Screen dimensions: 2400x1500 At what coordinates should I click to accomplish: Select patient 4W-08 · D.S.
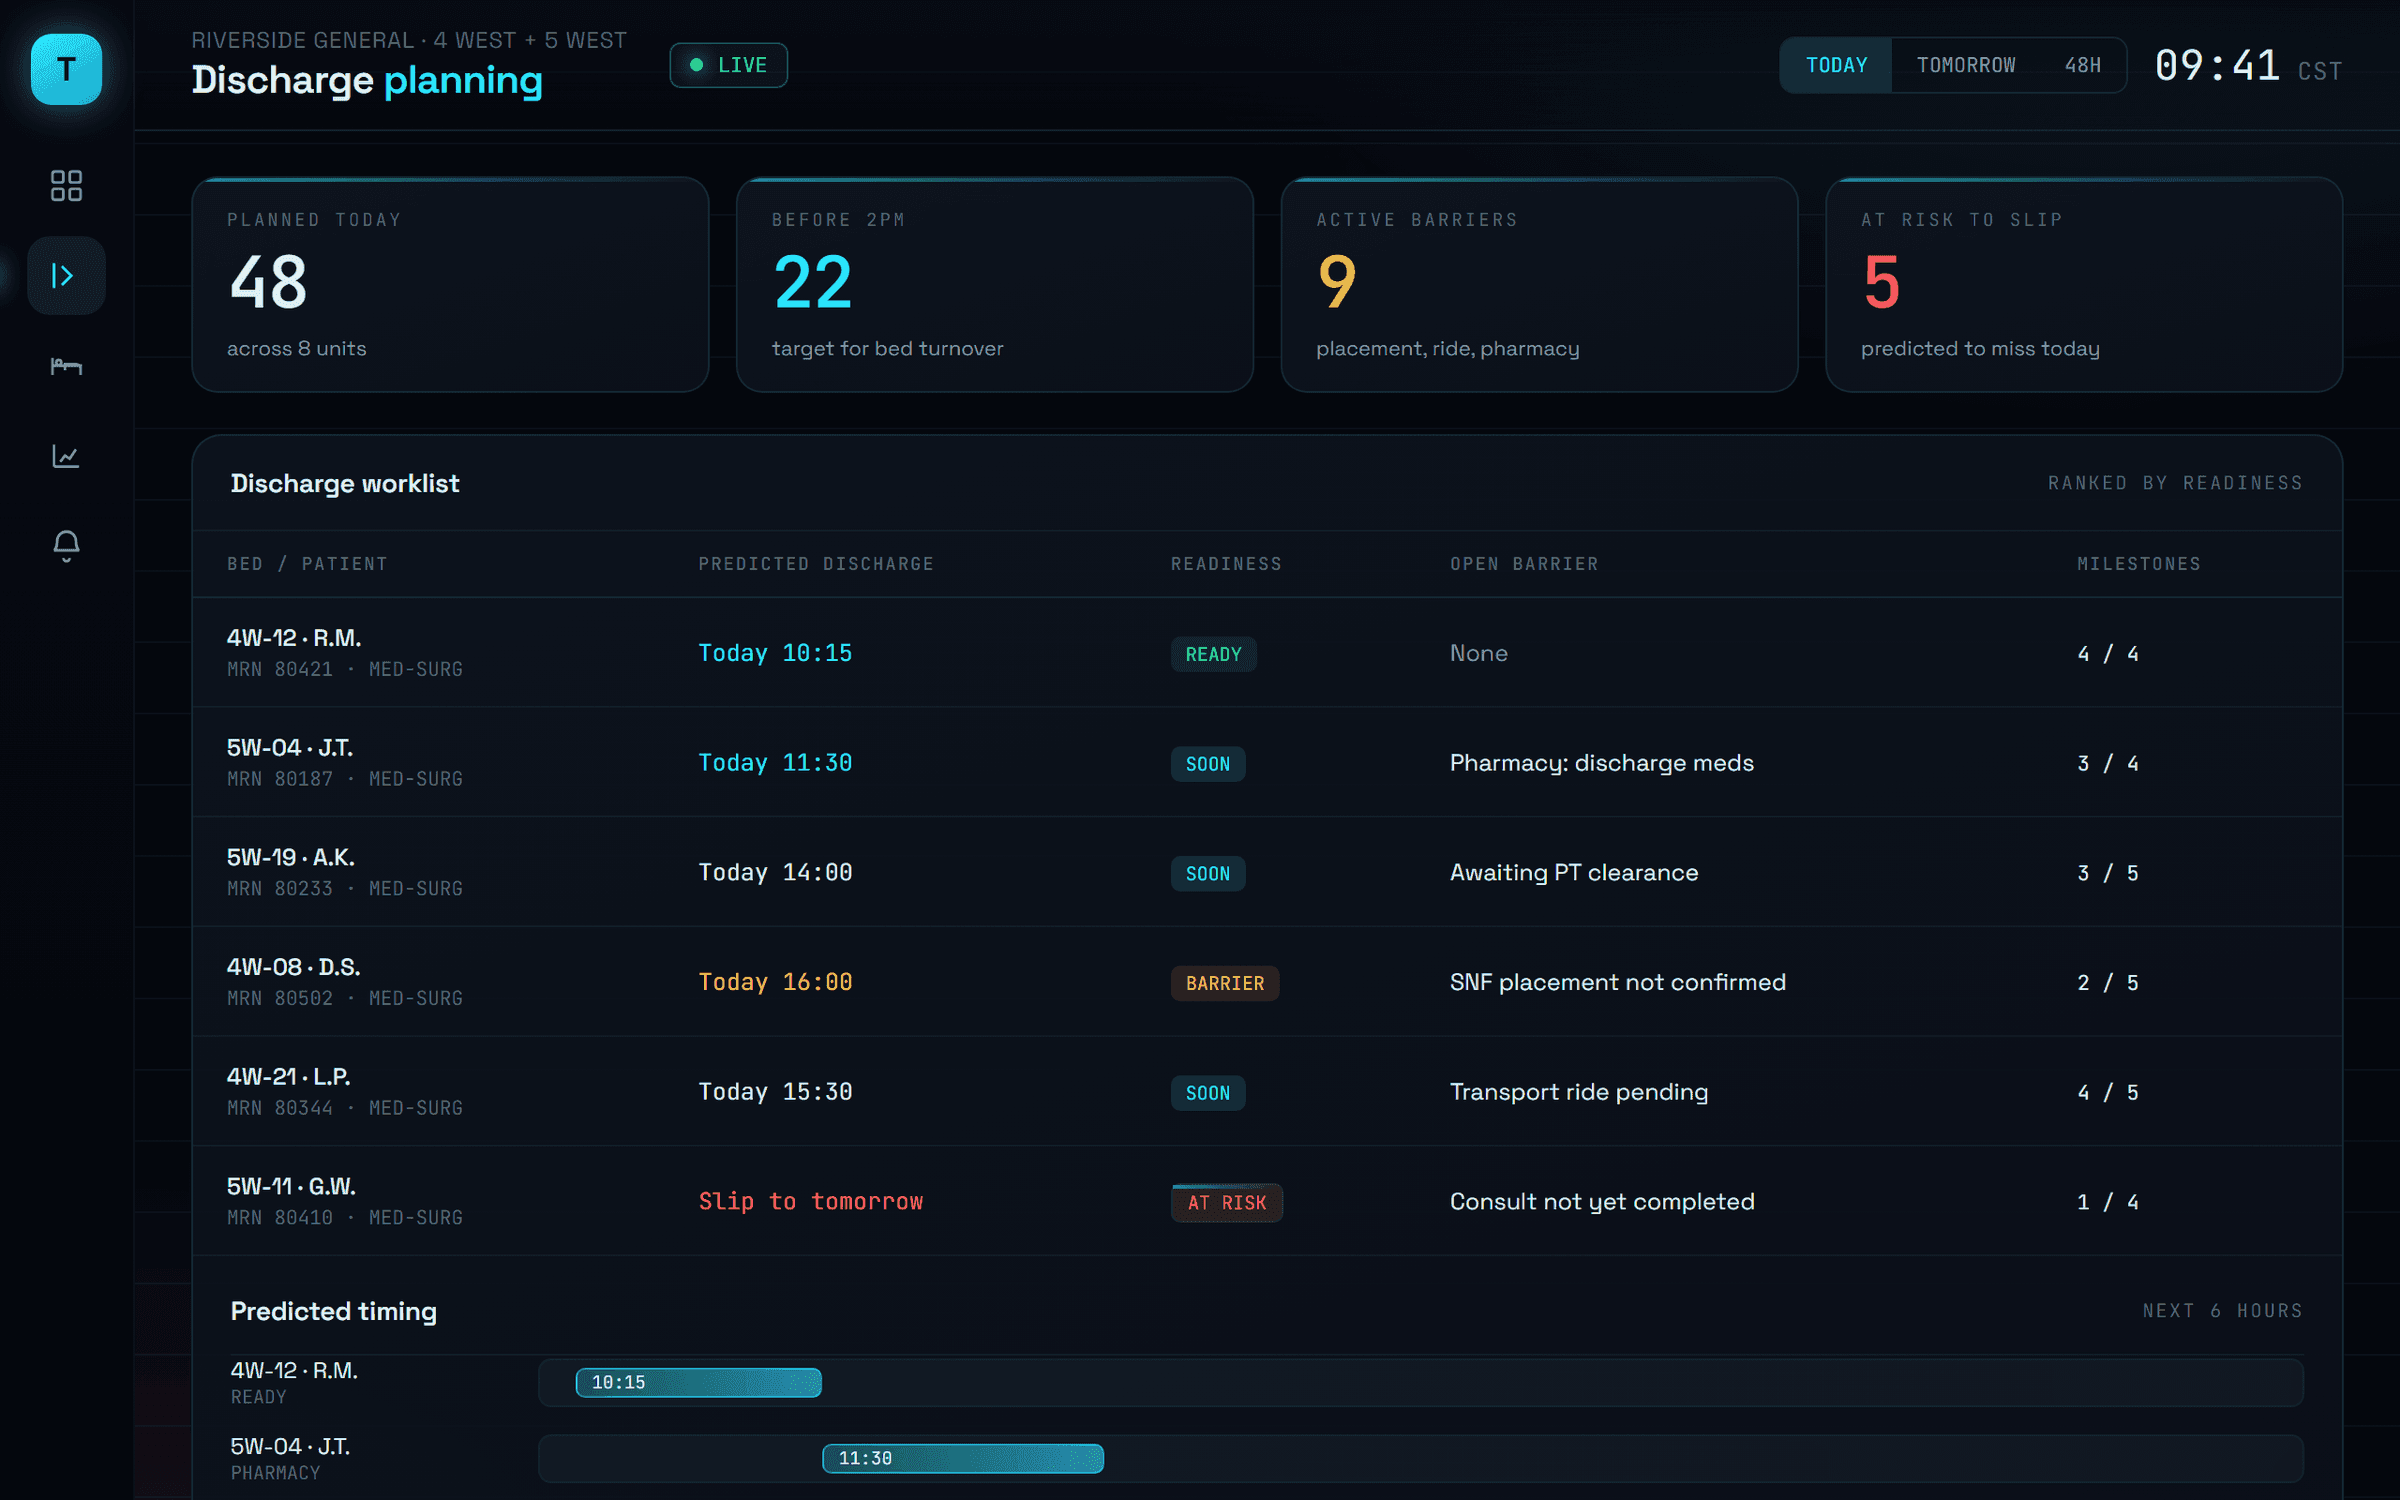294,967
